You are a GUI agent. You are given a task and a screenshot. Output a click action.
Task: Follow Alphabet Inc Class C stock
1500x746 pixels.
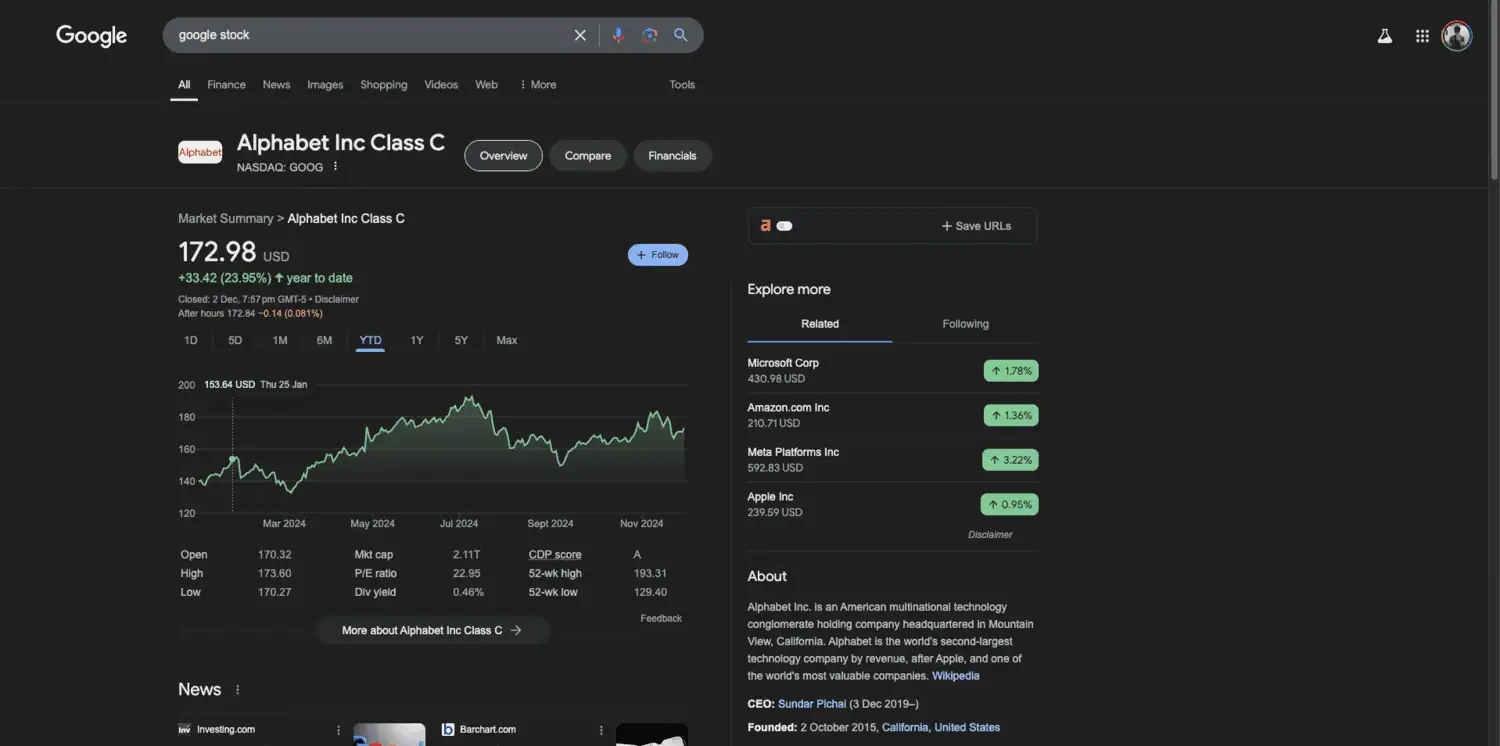pos(658,255)
